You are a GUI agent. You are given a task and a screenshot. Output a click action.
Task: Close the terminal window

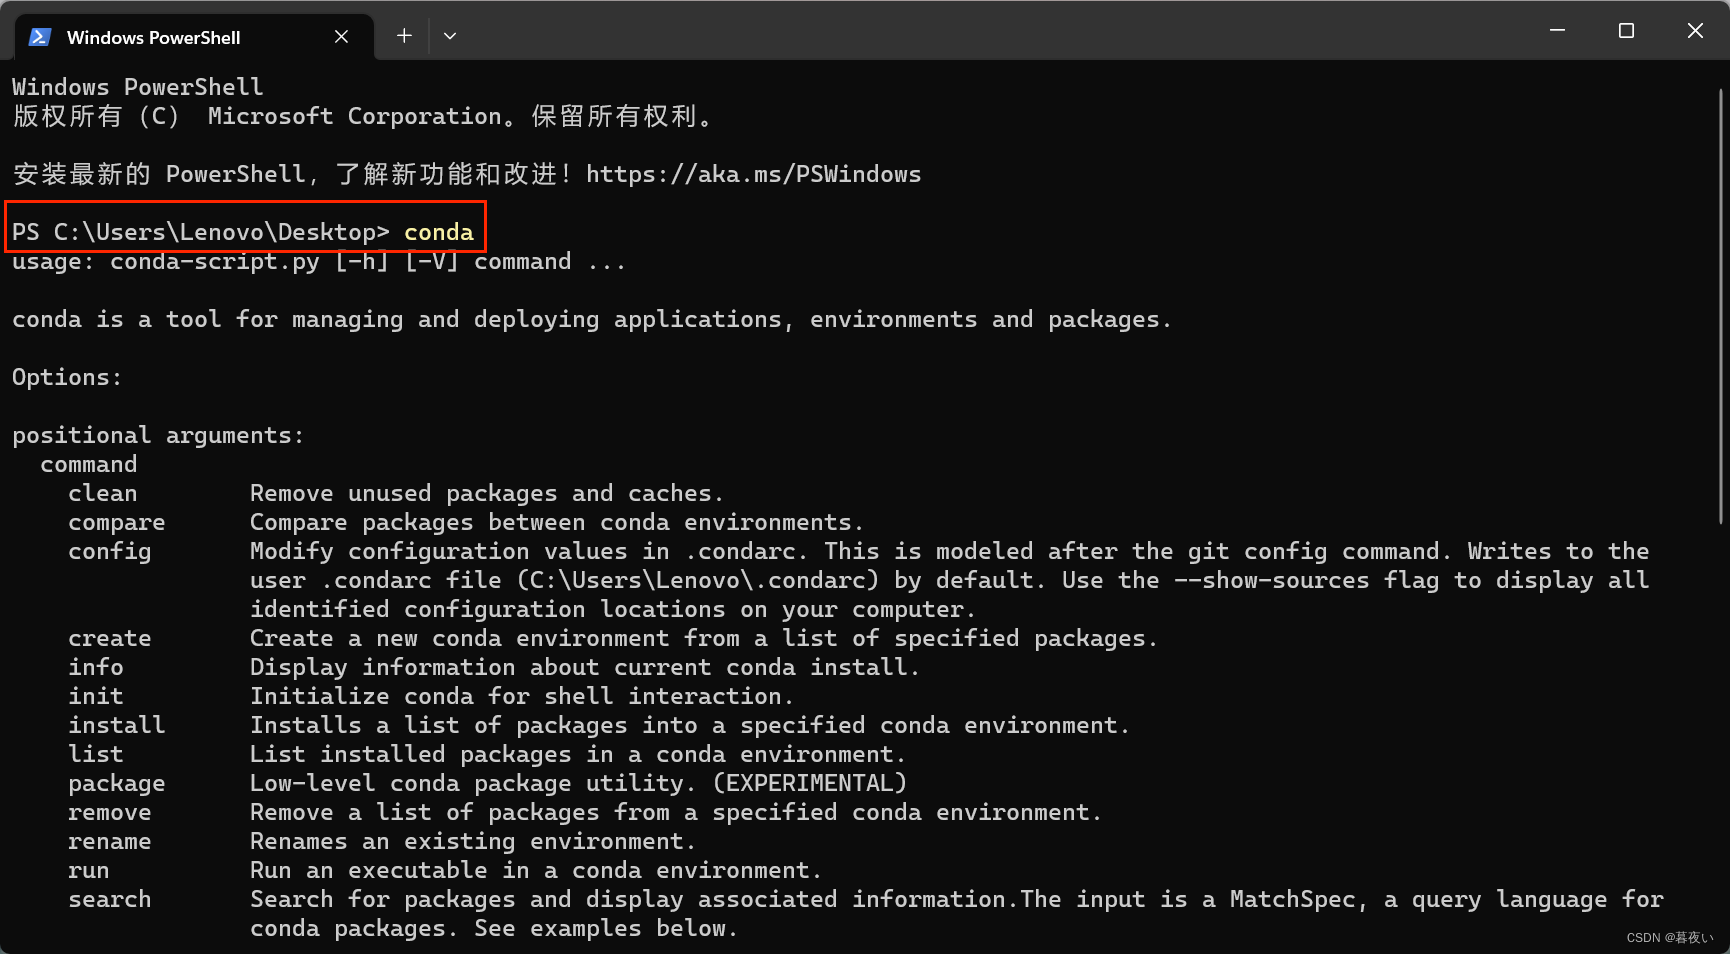[1695, 31]
